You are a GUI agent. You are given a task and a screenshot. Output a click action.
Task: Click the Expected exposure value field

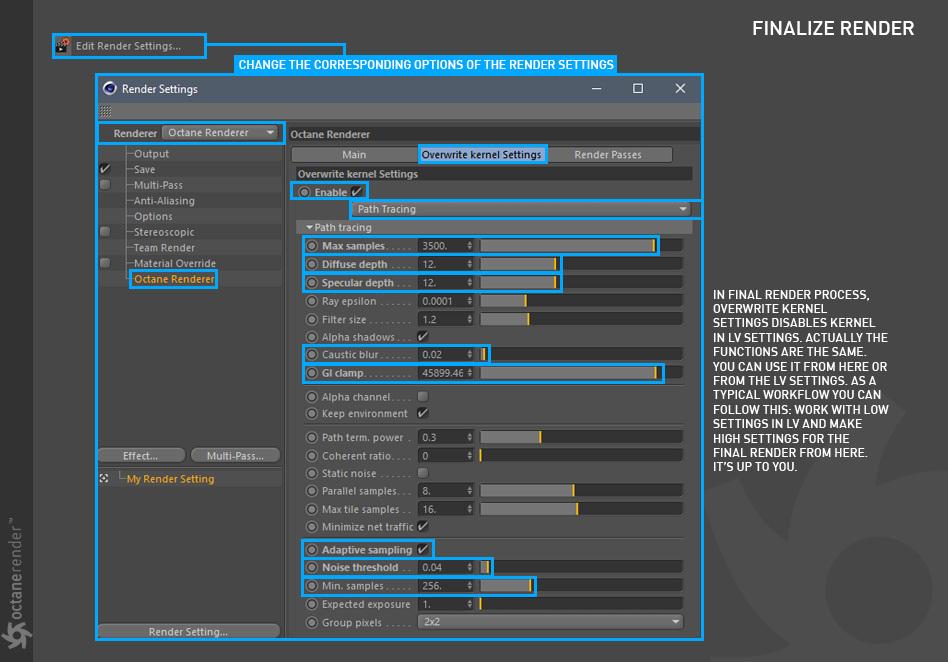point(442,604)
